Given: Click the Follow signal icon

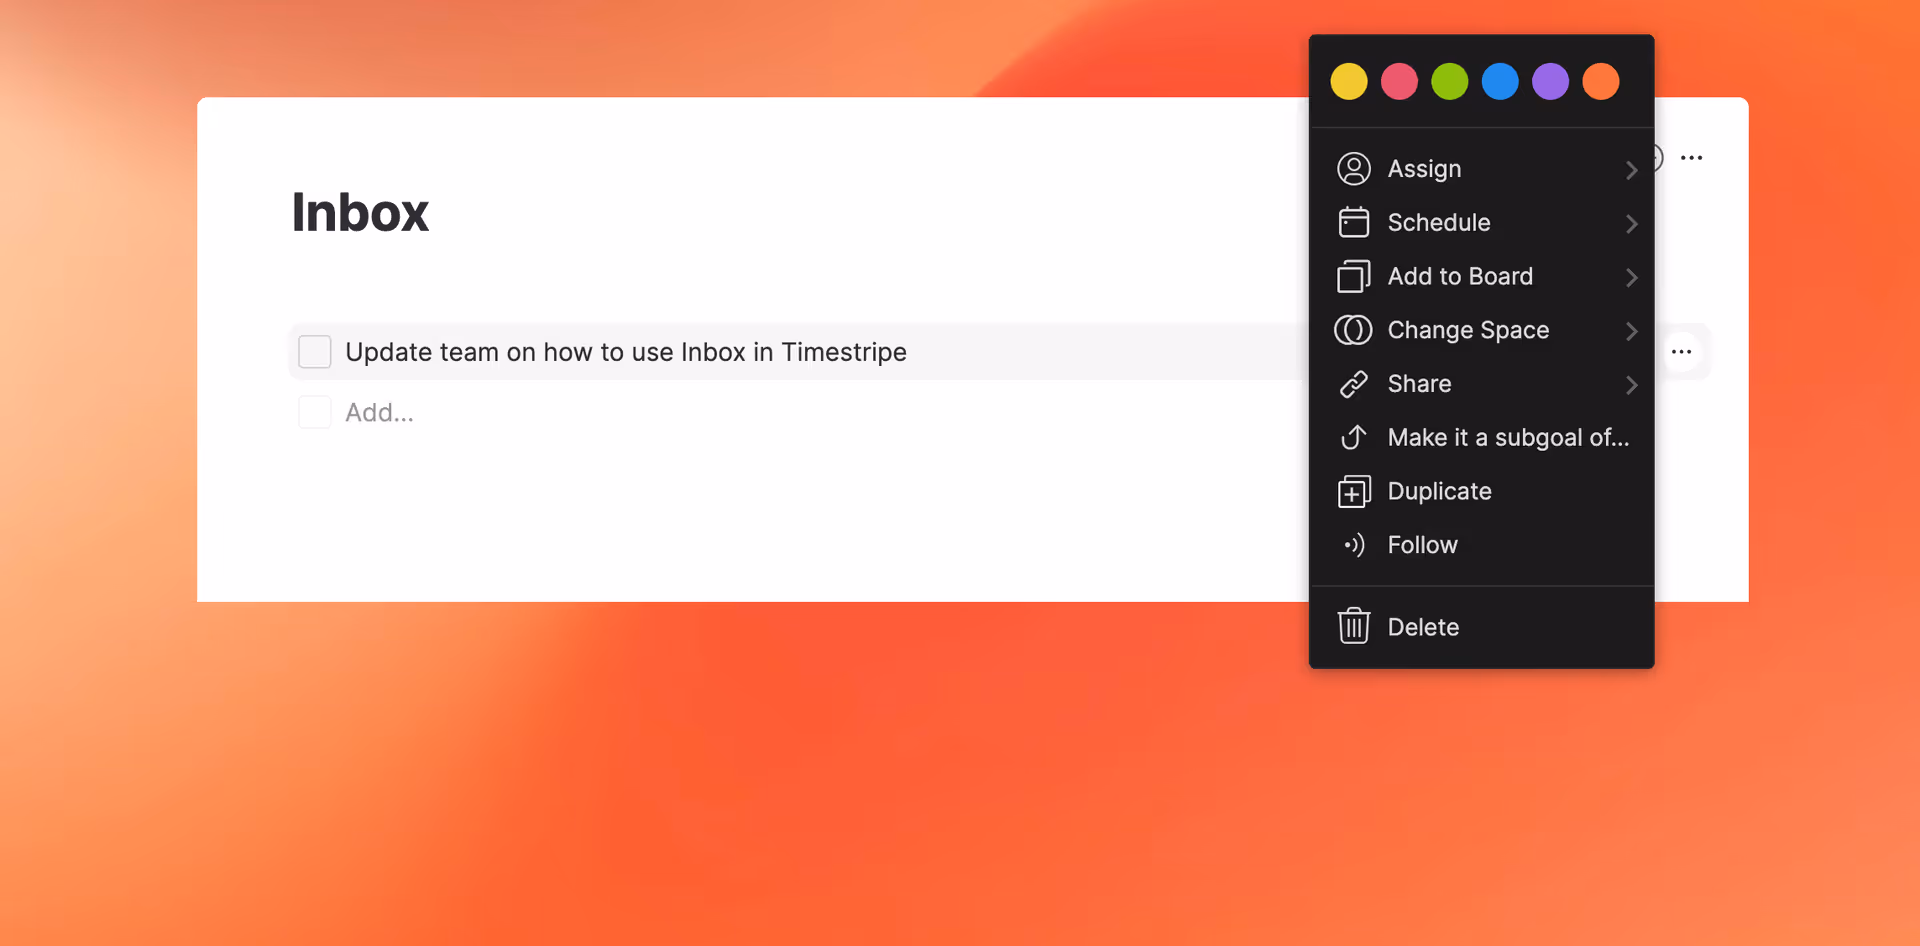Looking at the screenshot, I should click(1355, 545).
